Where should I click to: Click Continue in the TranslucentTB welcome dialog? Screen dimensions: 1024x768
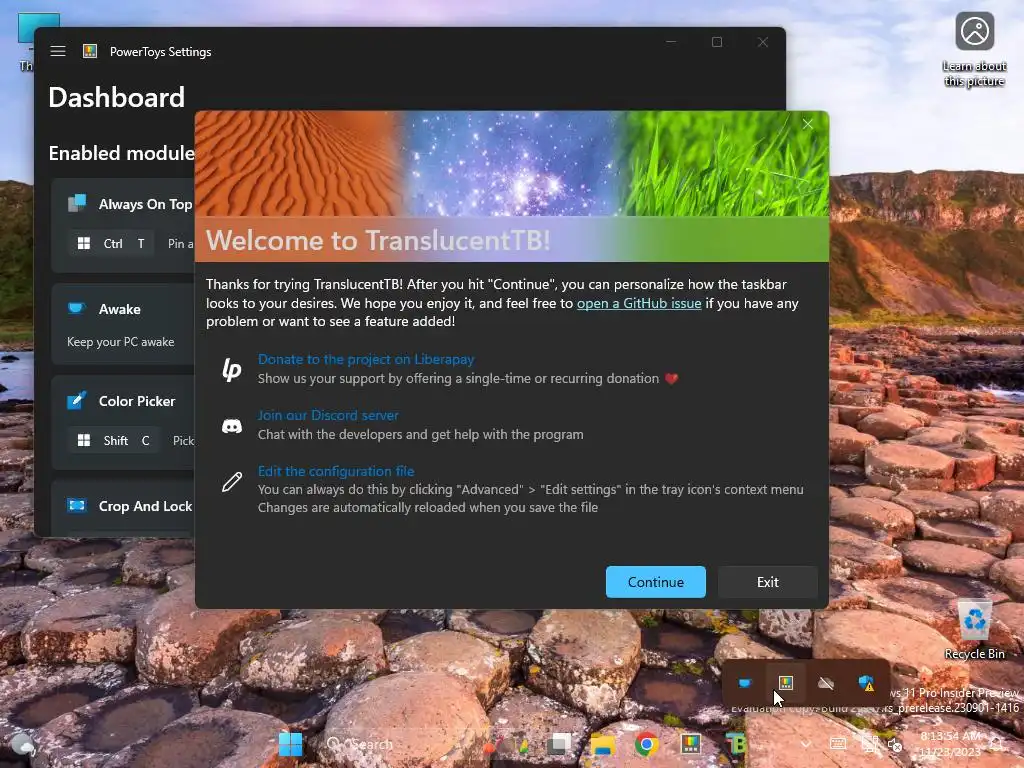656,582
